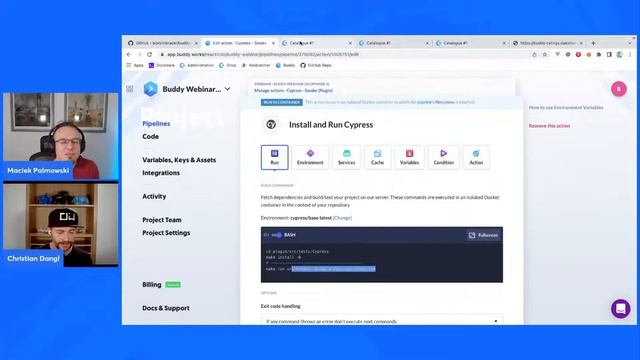
Task: Go forward in the browser
Action: 139,54
